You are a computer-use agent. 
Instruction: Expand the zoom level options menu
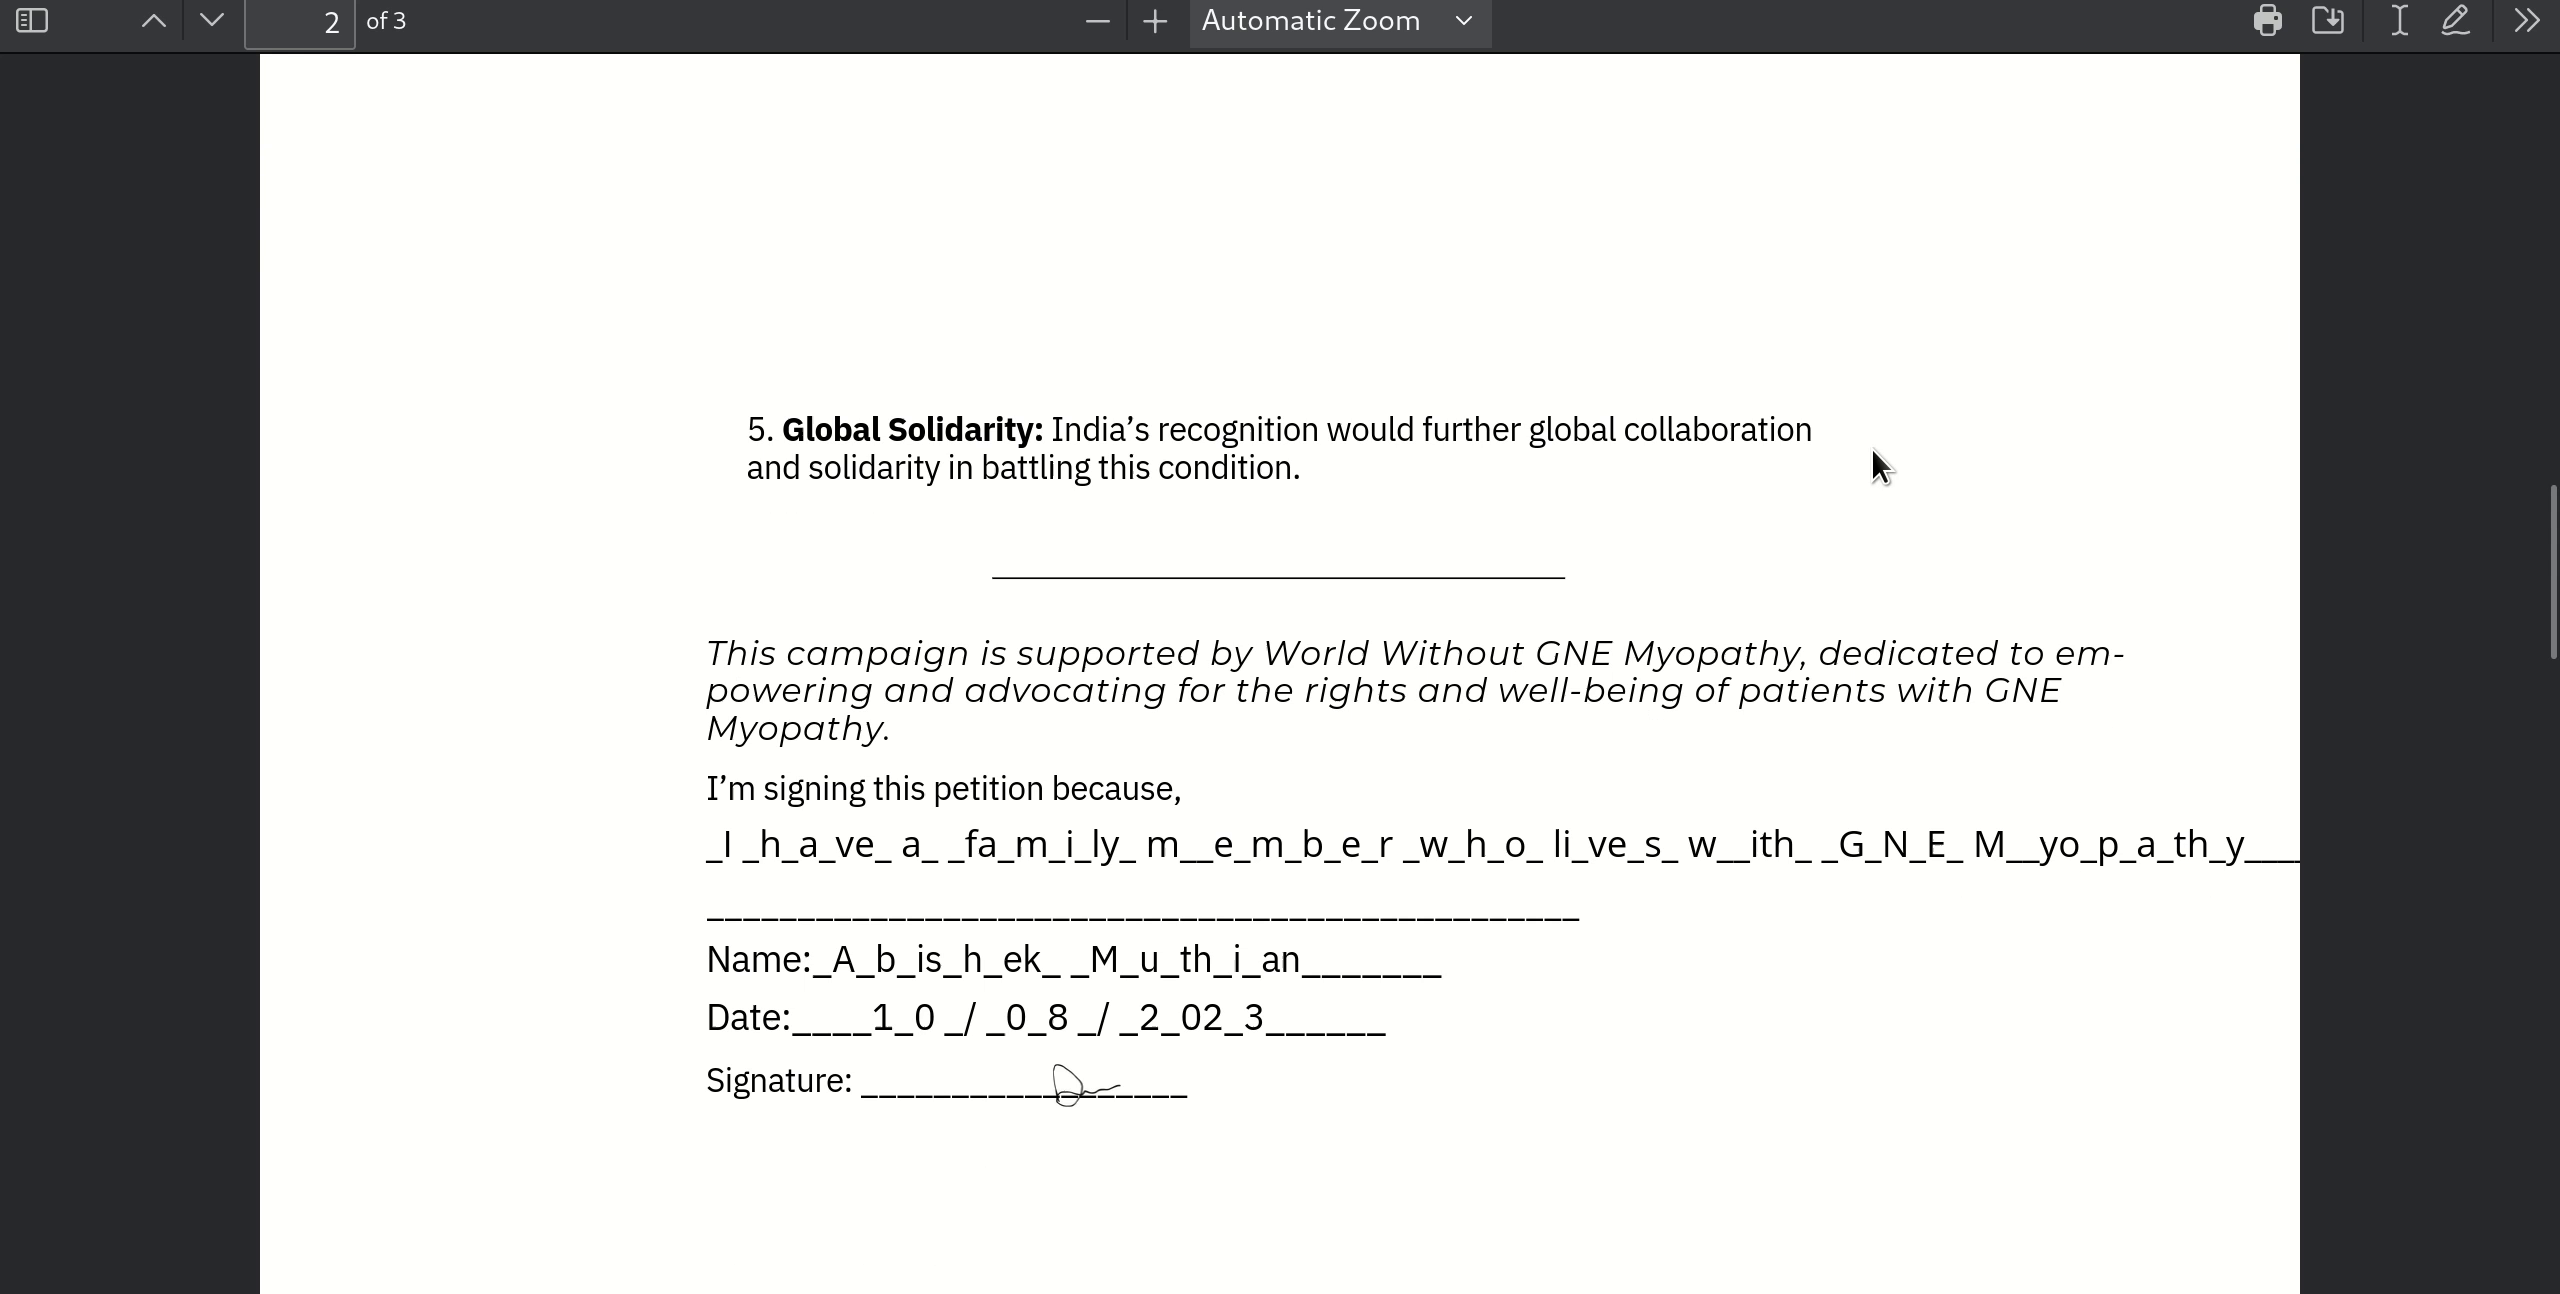click(x=1460, y=21)
